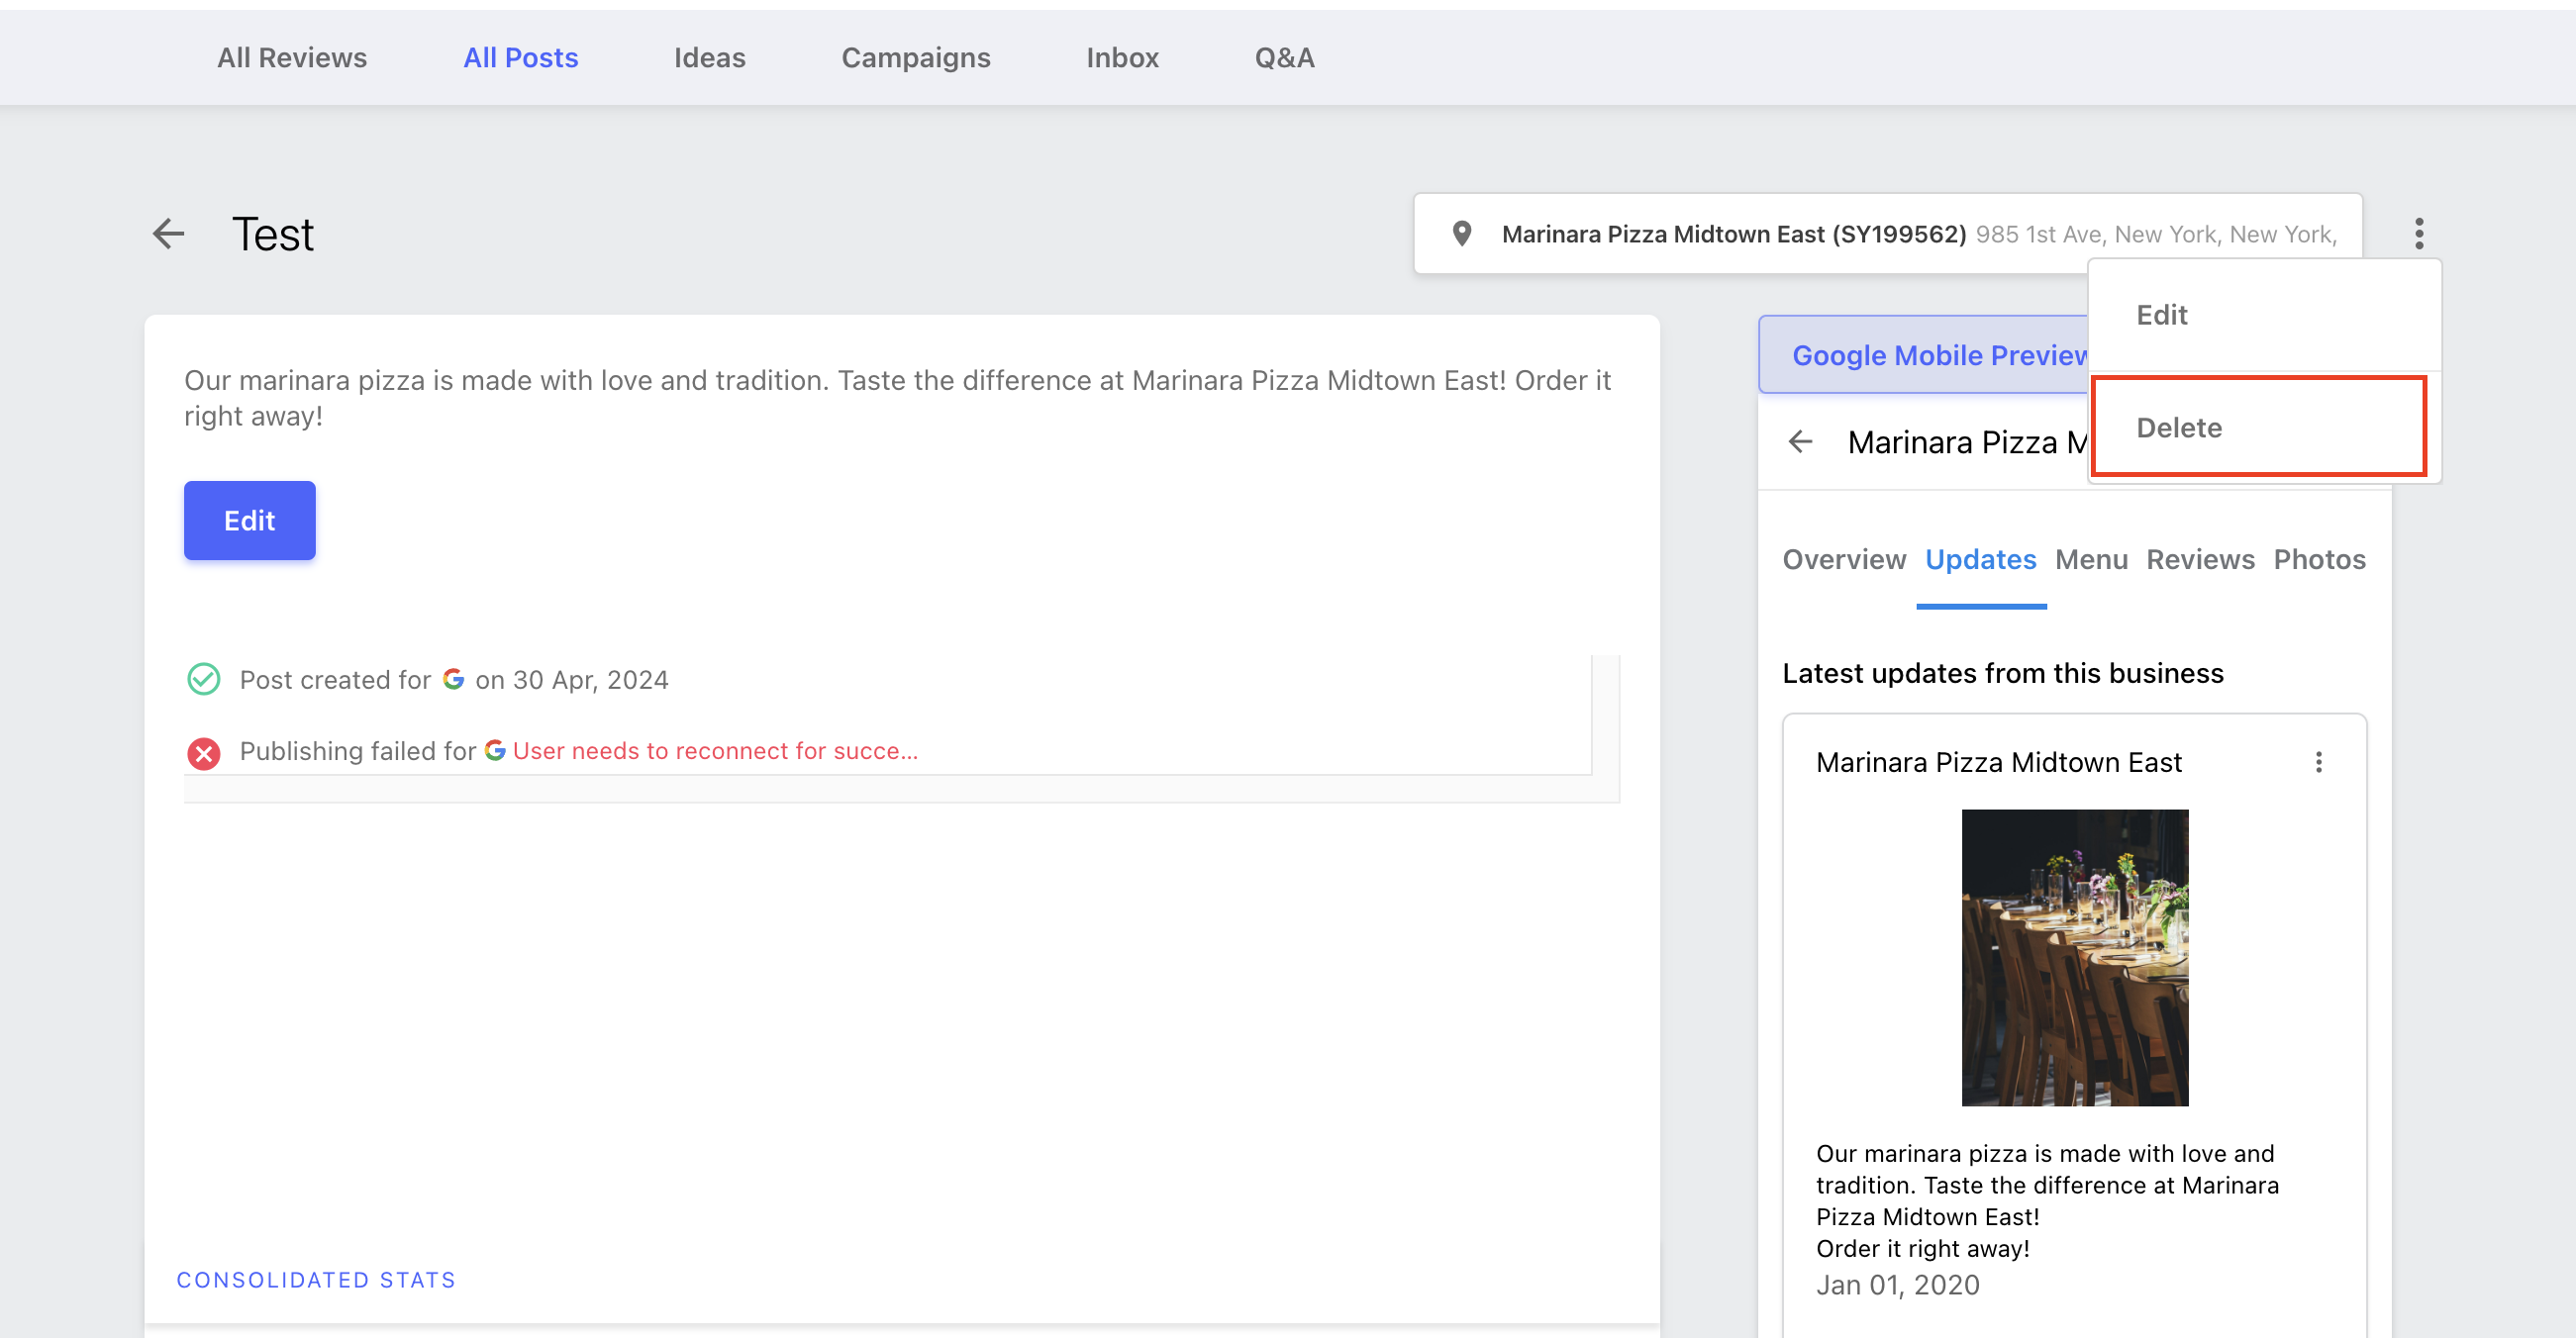2576x1338 pixels.
Task: Click the preview card caption text
Action: pos(2047,1200)
